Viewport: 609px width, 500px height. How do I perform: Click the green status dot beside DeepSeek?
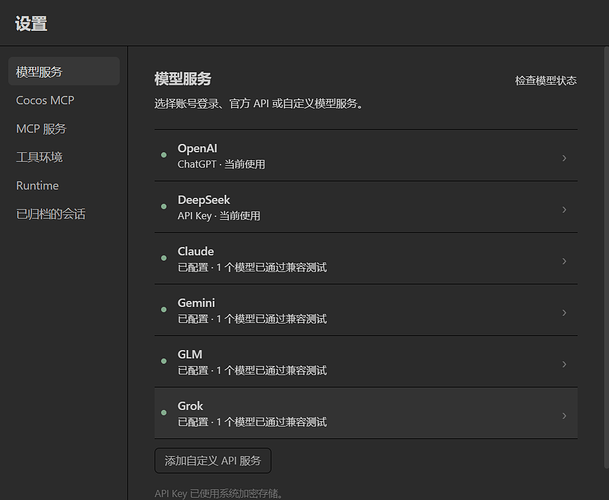[164, 207]
